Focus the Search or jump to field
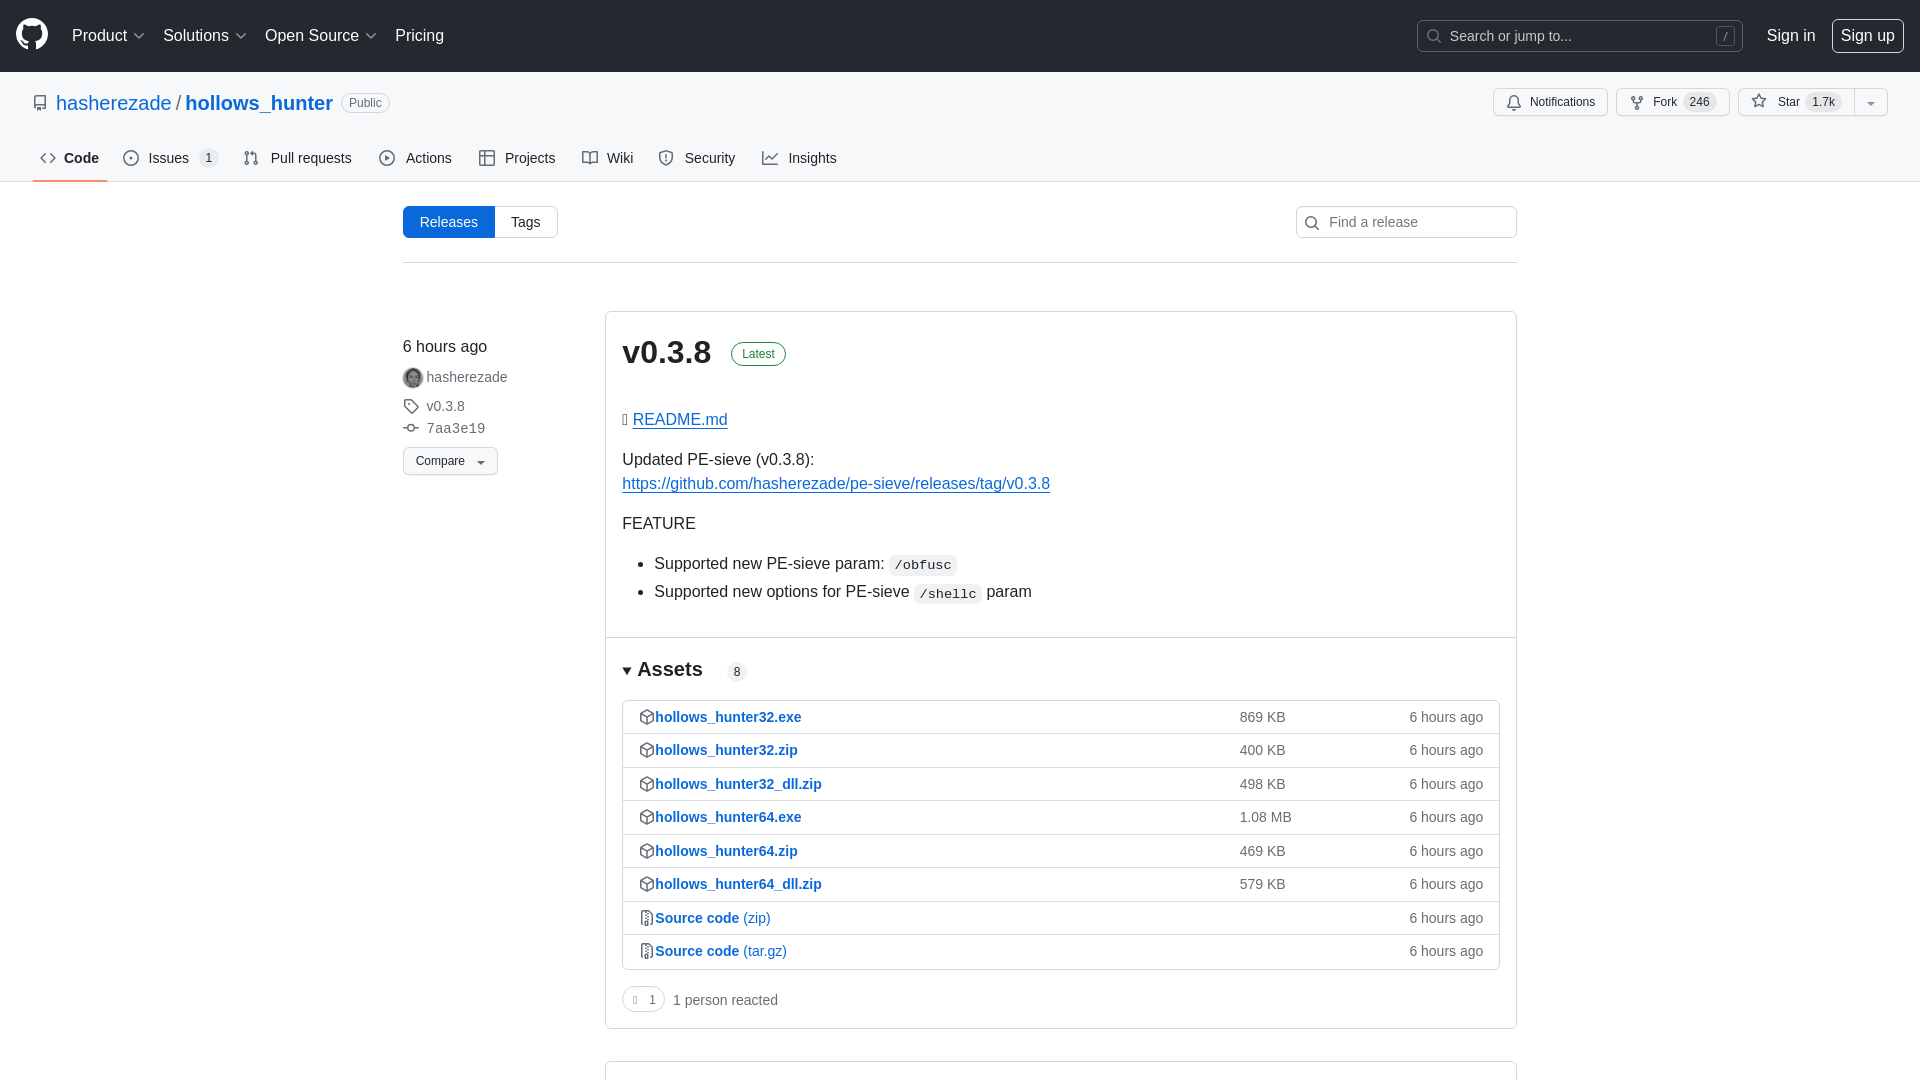The height and width of the screenshot is (1080, 1920). pyautogui.click(x=1580, y=36)
